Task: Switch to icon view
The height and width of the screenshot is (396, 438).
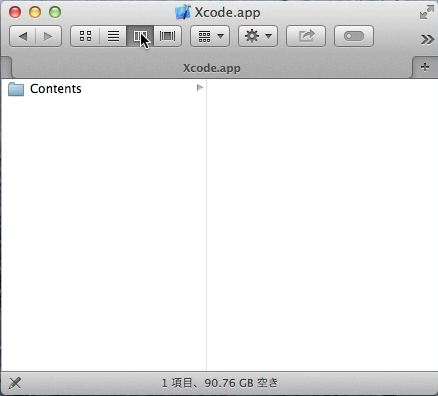Action: tap(85, 36)
